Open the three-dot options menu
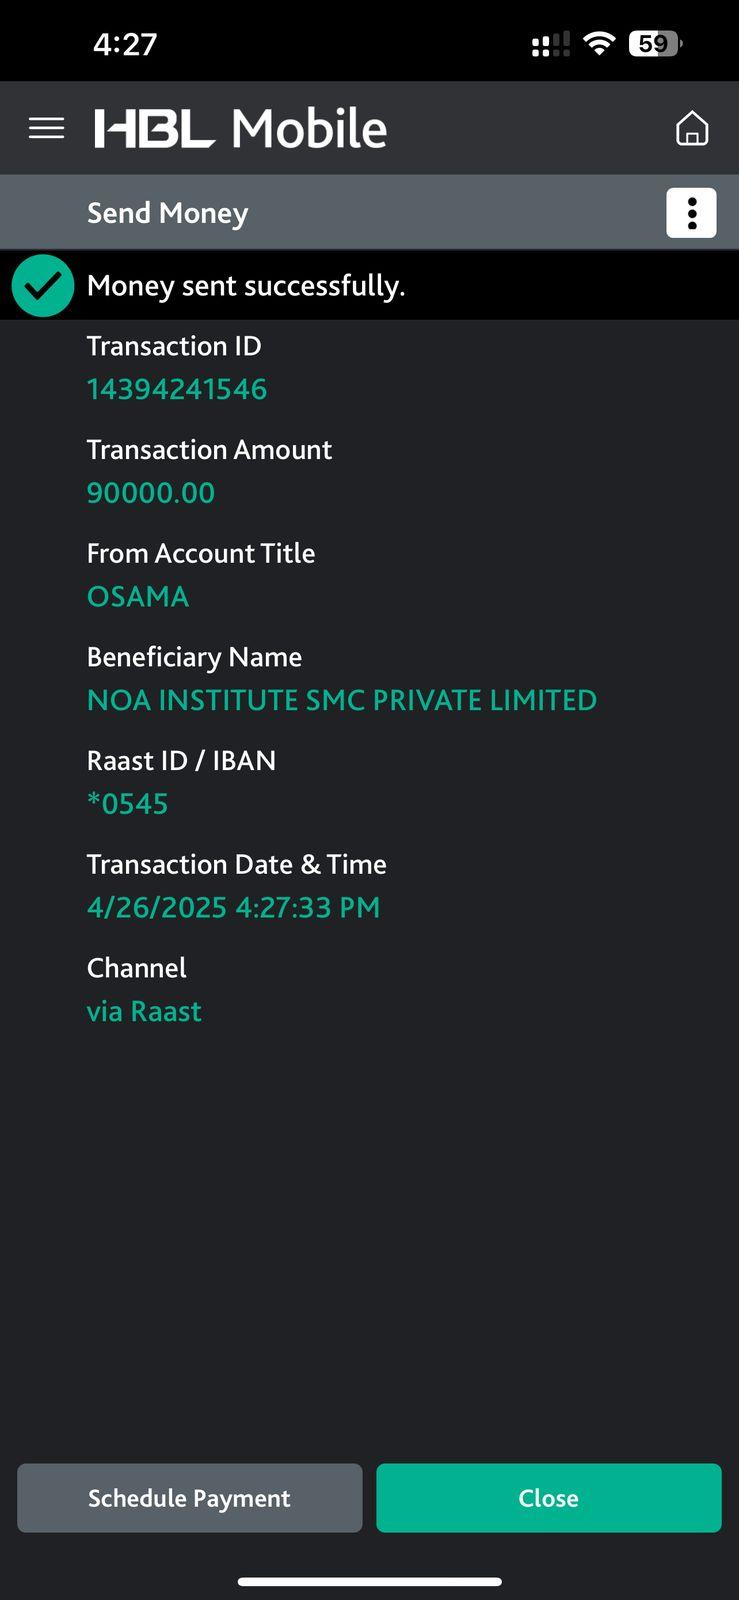 [691, 213]
